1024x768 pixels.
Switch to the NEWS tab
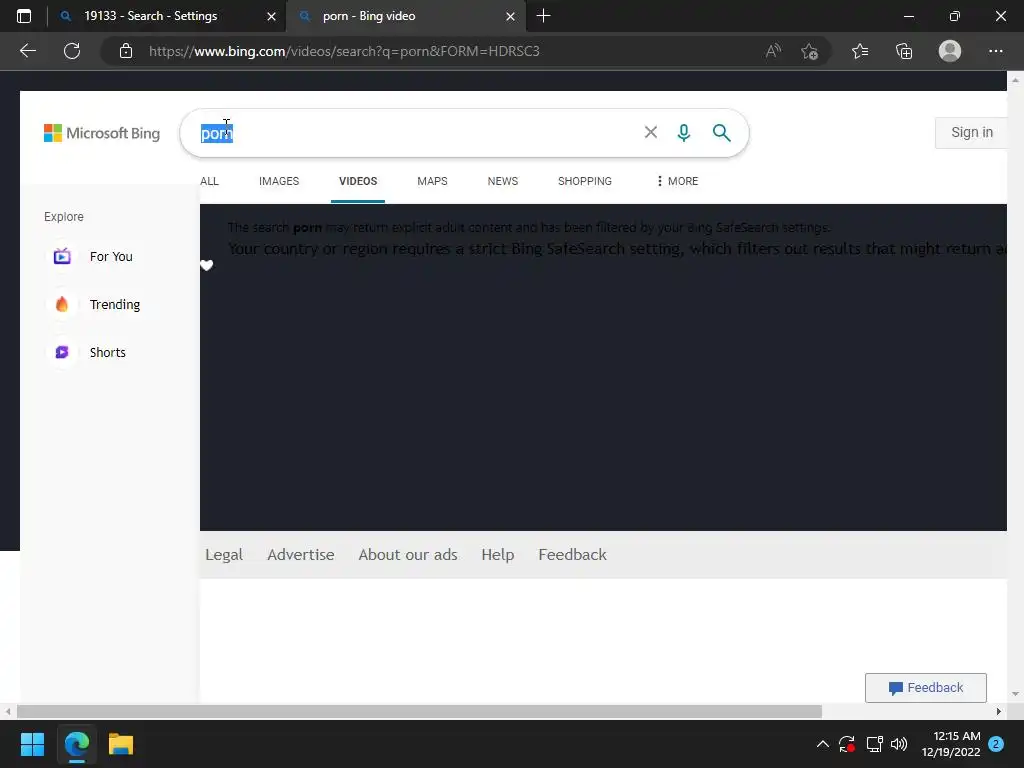click(x=503, y=181)
